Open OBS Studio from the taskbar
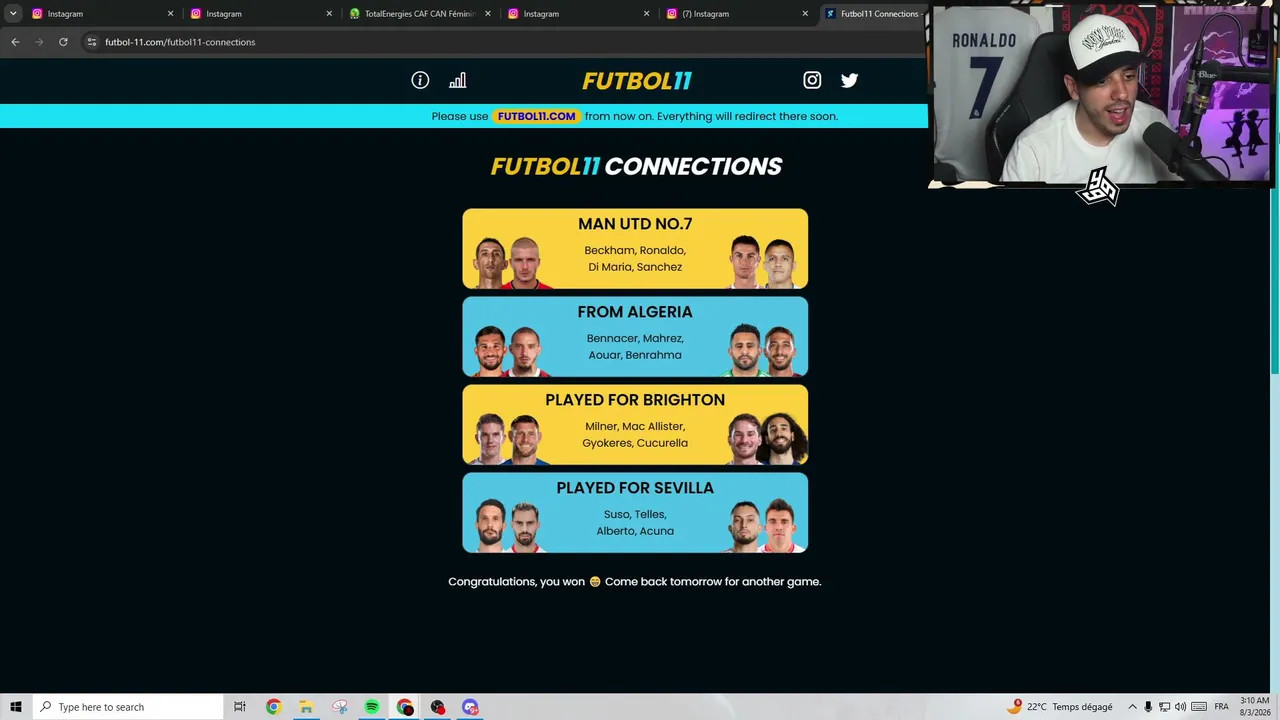This screenshot has height=720, width=1280. point(438,707)
